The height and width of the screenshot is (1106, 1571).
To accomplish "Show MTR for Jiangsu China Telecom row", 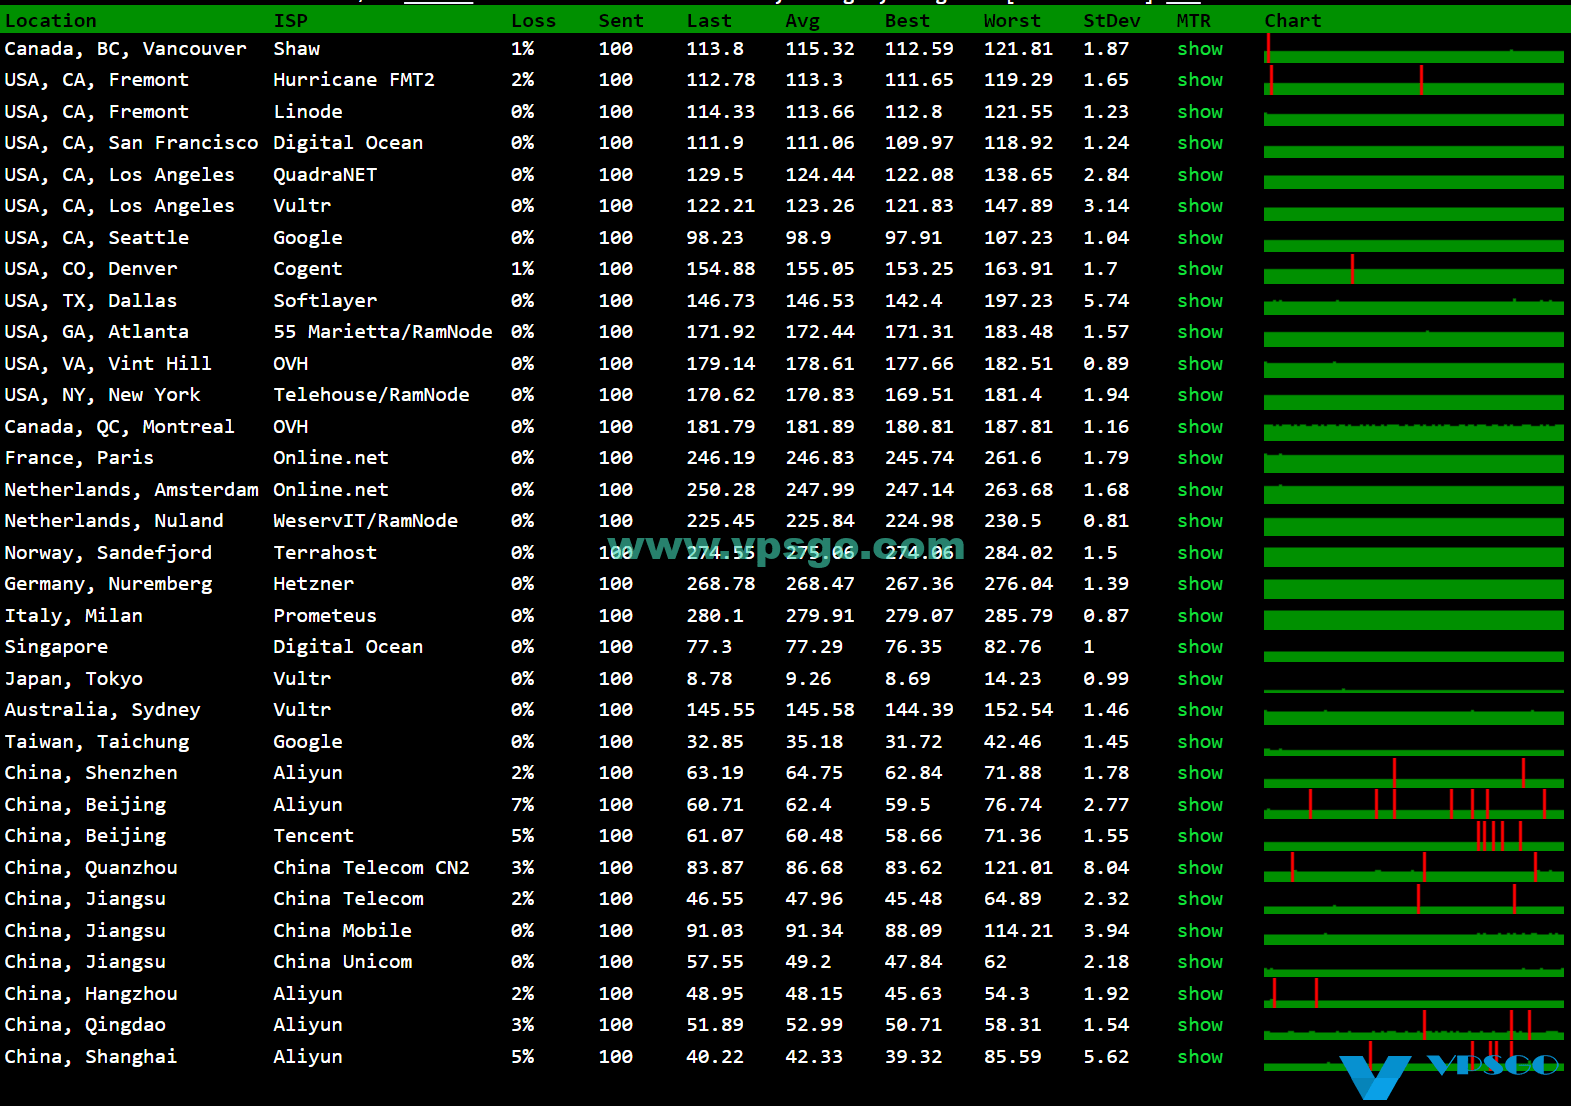I will (1199, 899).
